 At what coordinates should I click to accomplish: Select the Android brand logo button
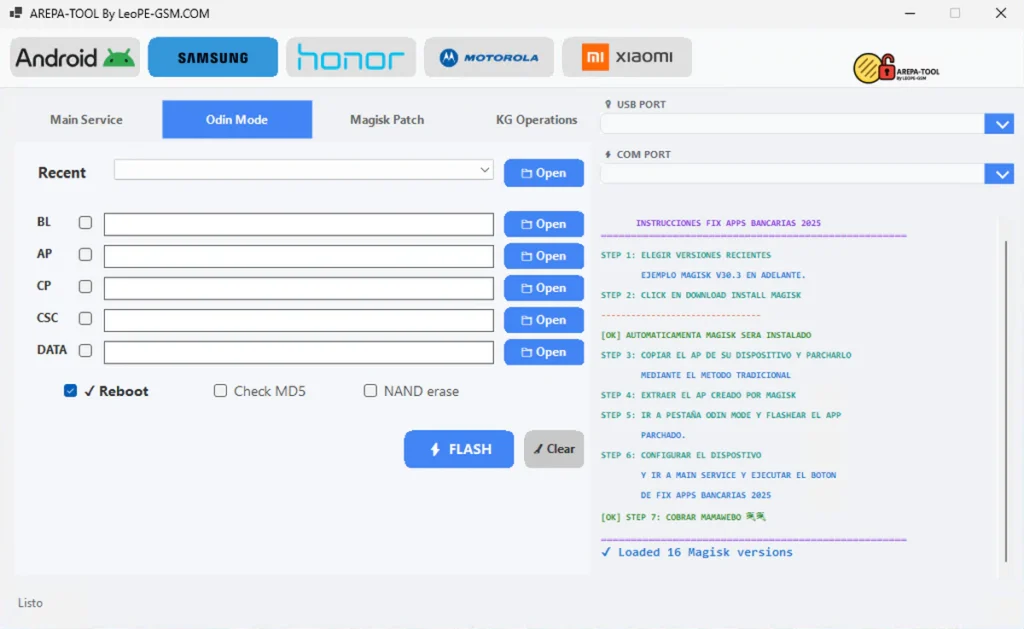pyautogui.click(x=75, y=58)
